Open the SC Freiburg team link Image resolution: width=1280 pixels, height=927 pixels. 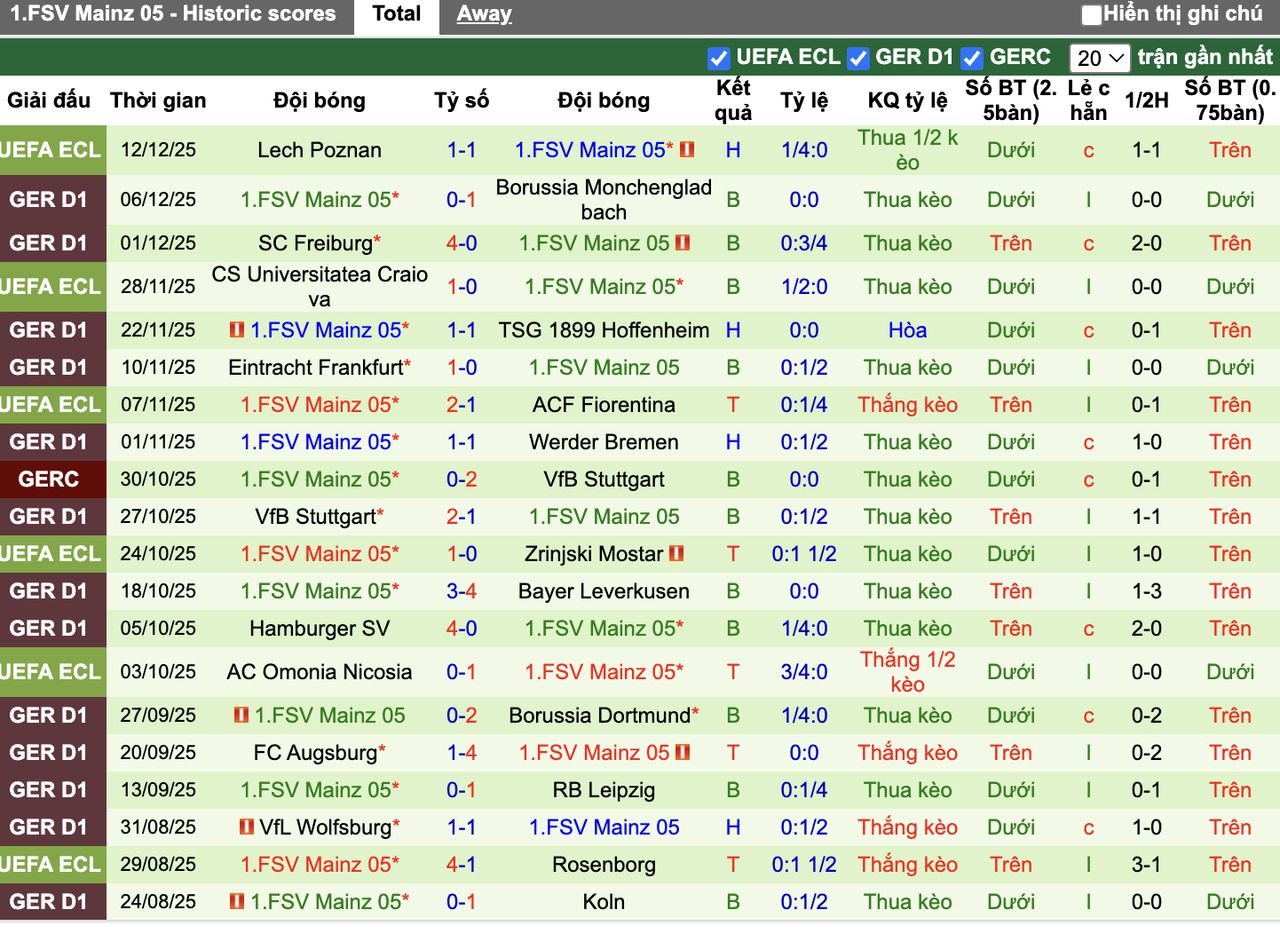point(315,243)
